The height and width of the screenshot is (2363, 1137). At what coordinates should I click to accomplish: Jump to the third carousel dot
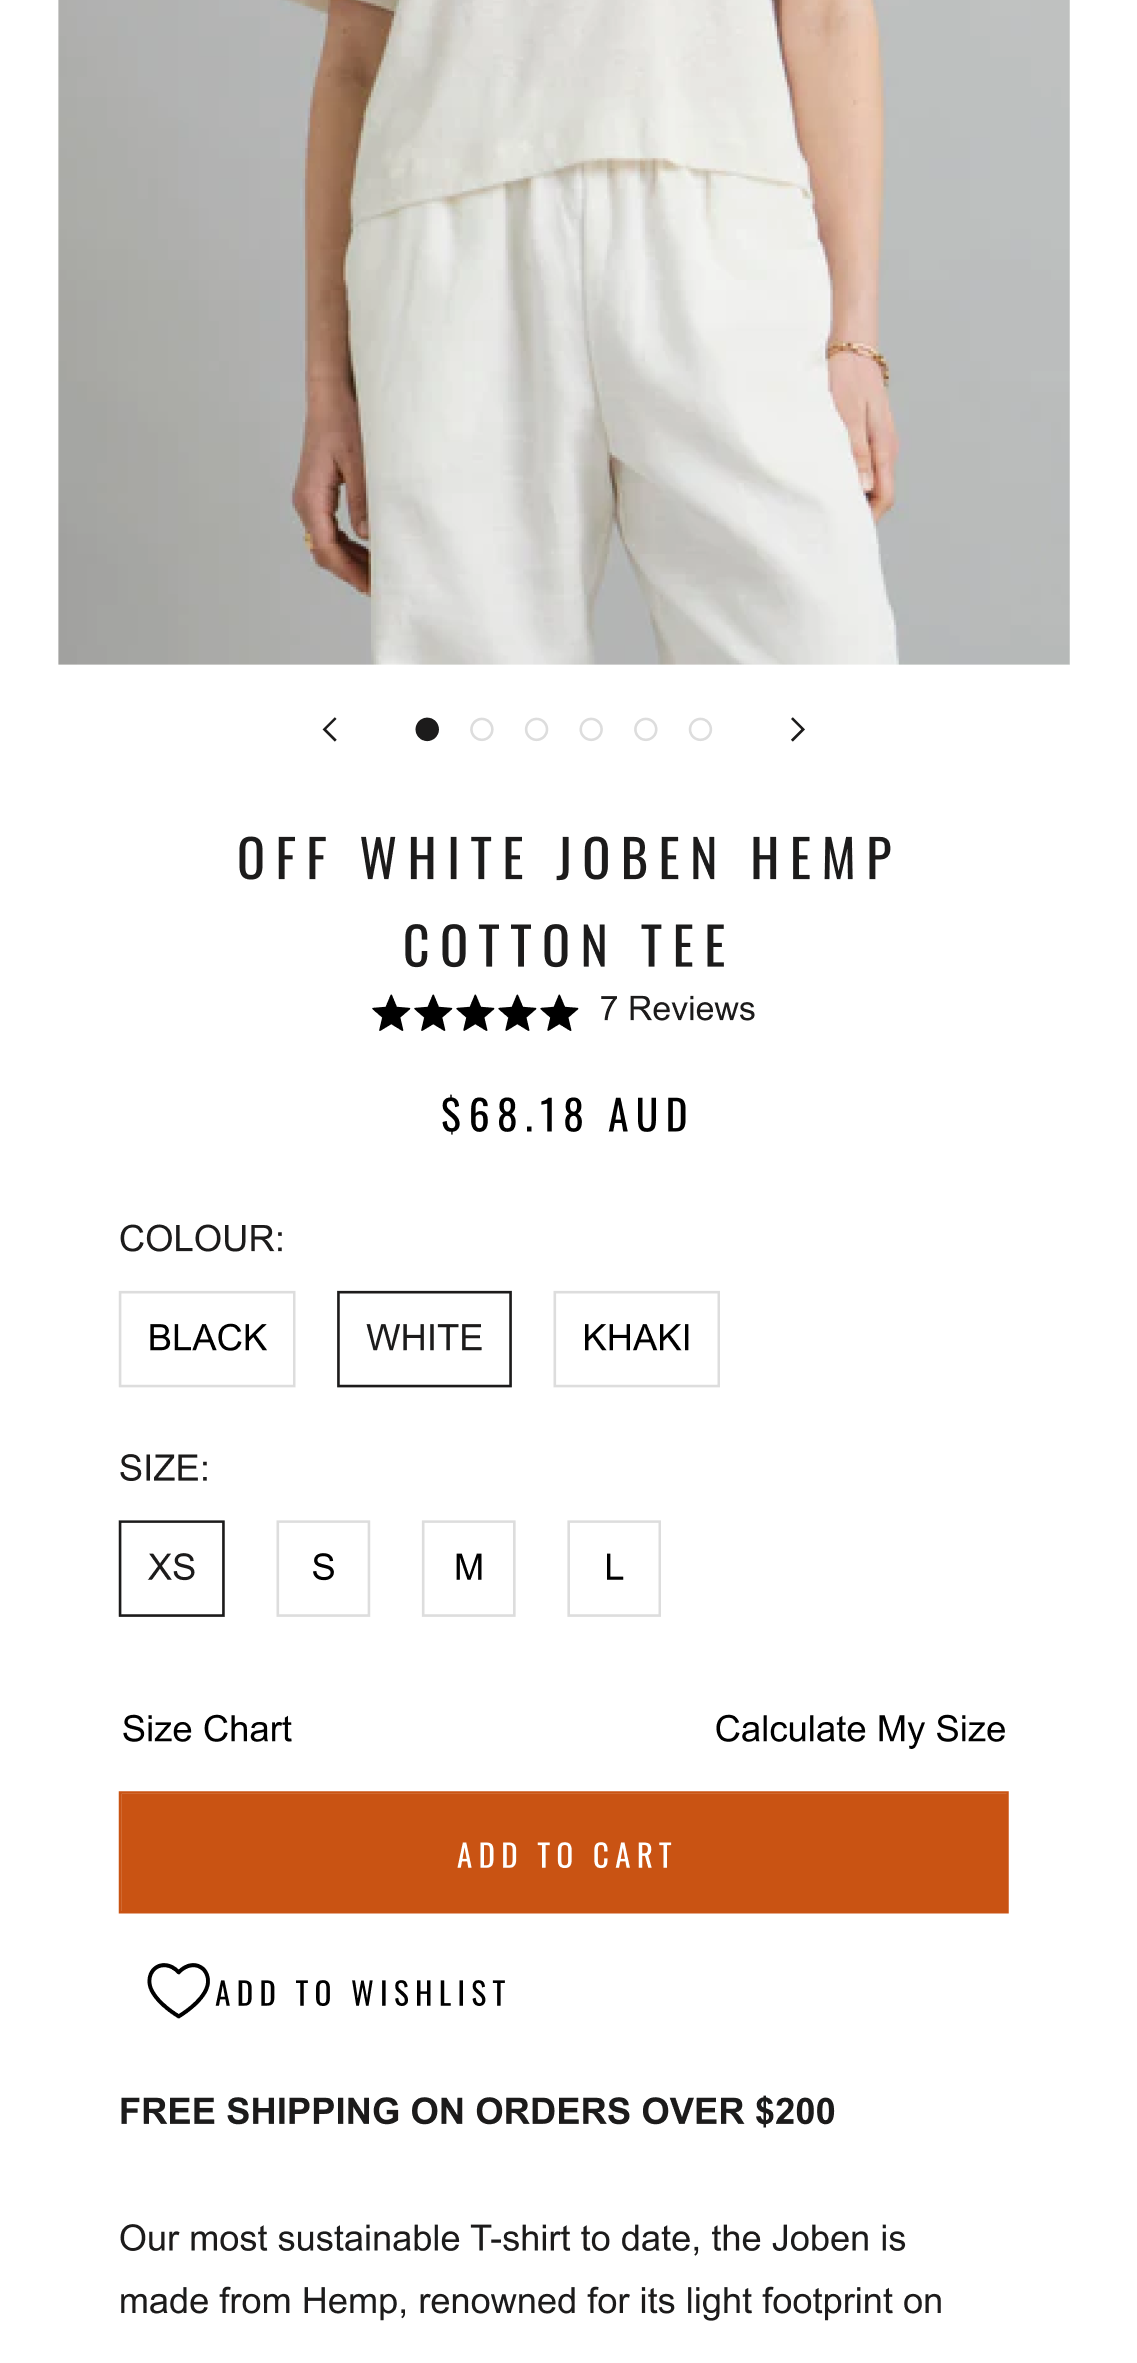point(537,730)
